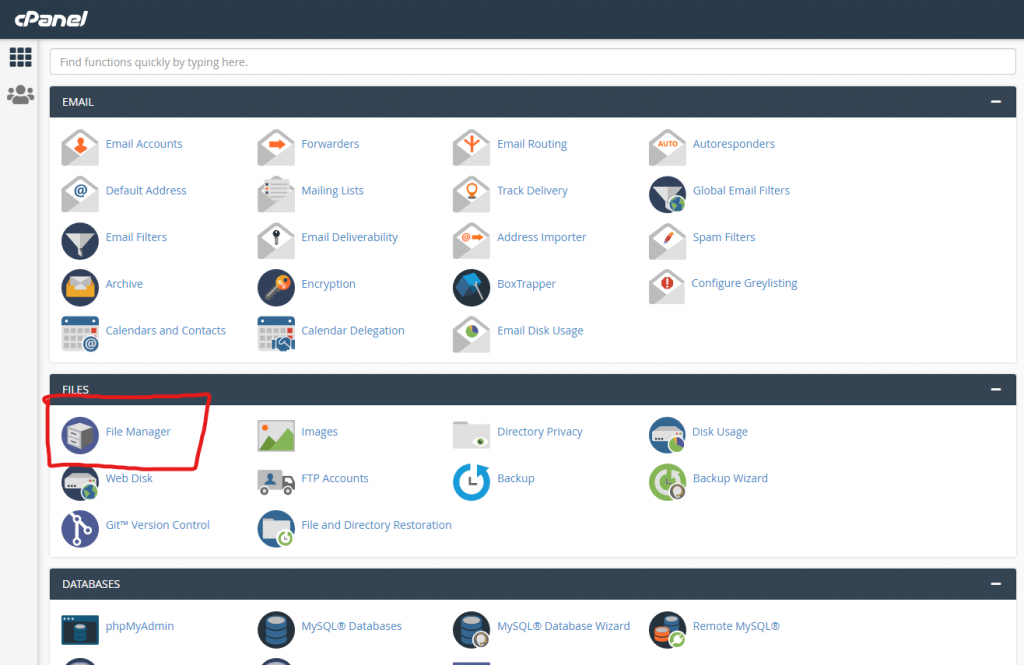
Task: Open the Track Delivery icon
Action: pyautogui.click(x=471, y=194)
